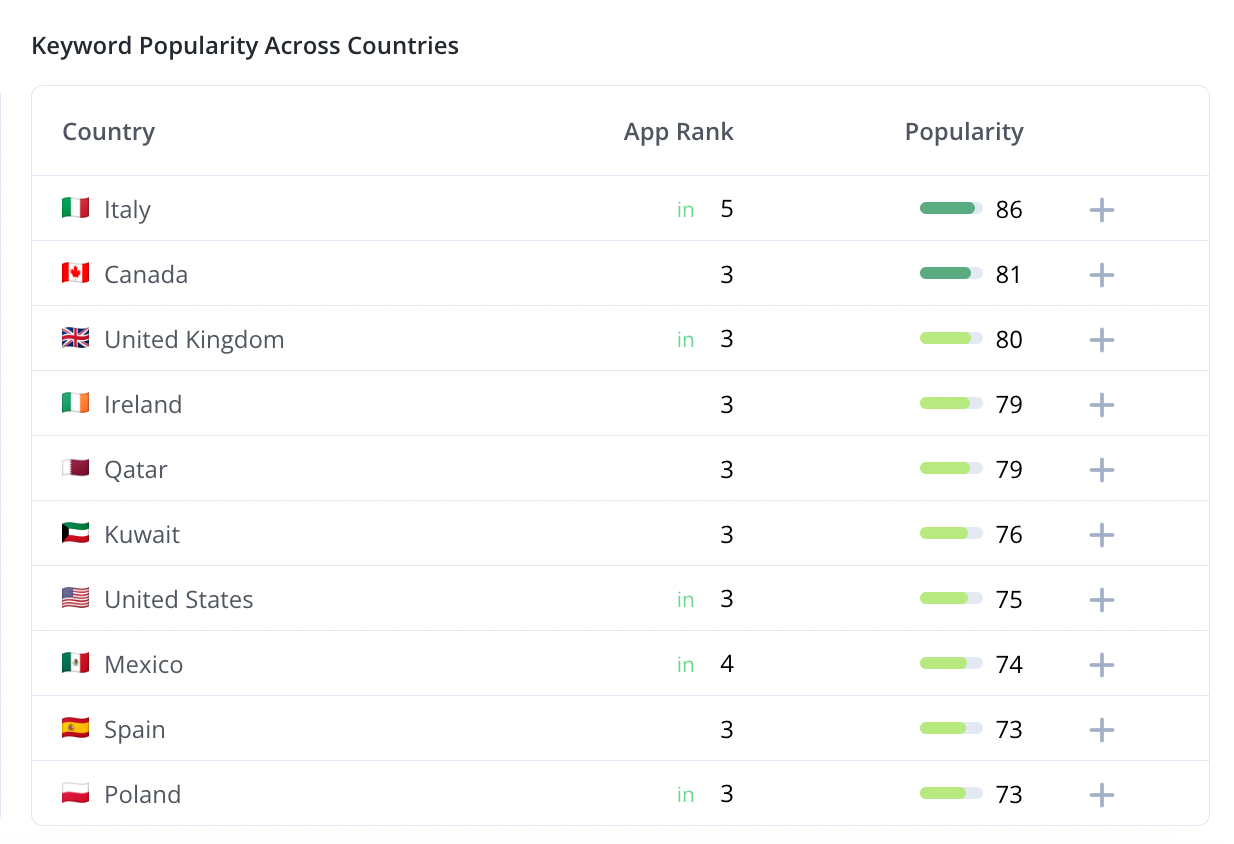
Task: Open the United States country link
Action: pyautogui.click(x=178, y=600)
